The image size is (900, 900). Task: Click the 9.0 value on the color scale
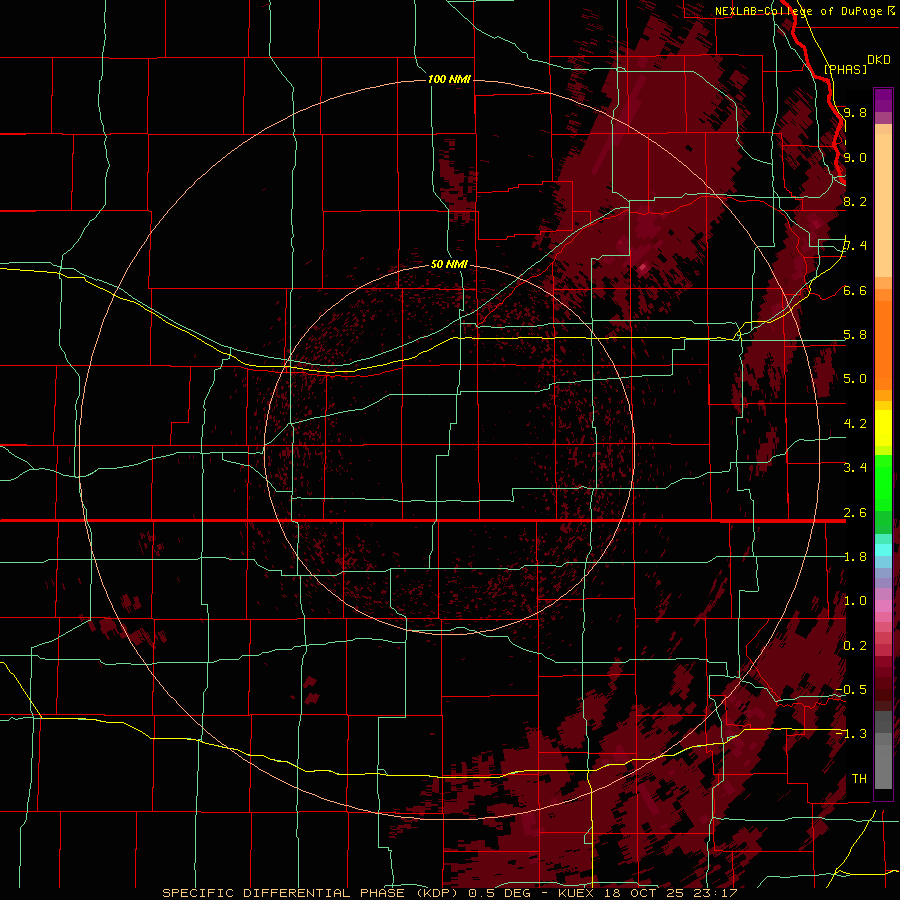pos(855,157)
